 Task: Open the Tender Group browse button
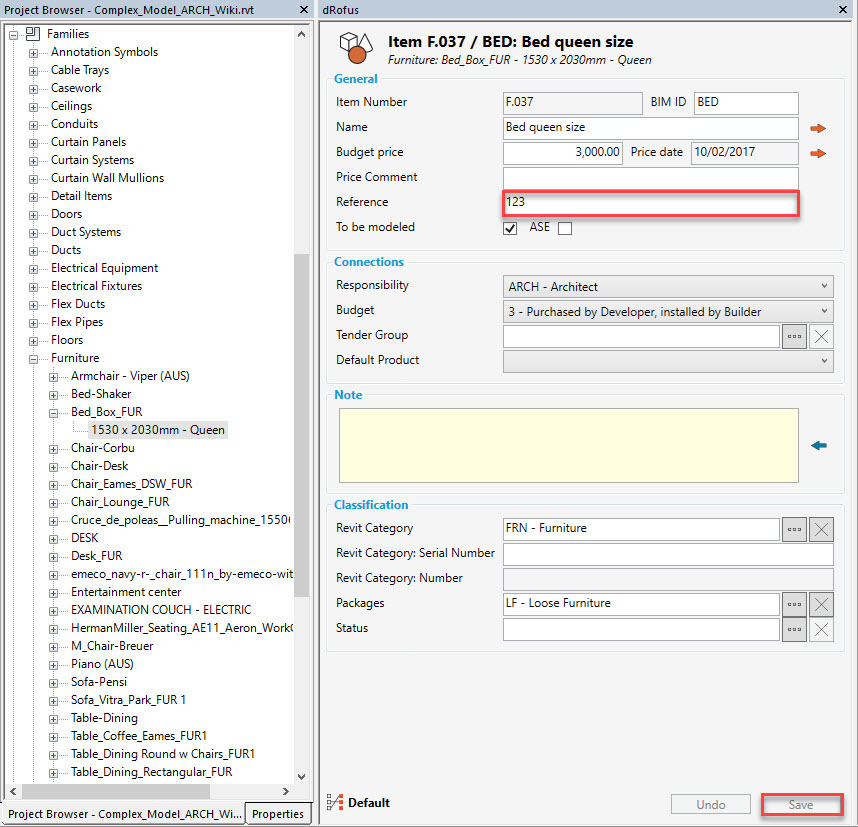point(794,336)
